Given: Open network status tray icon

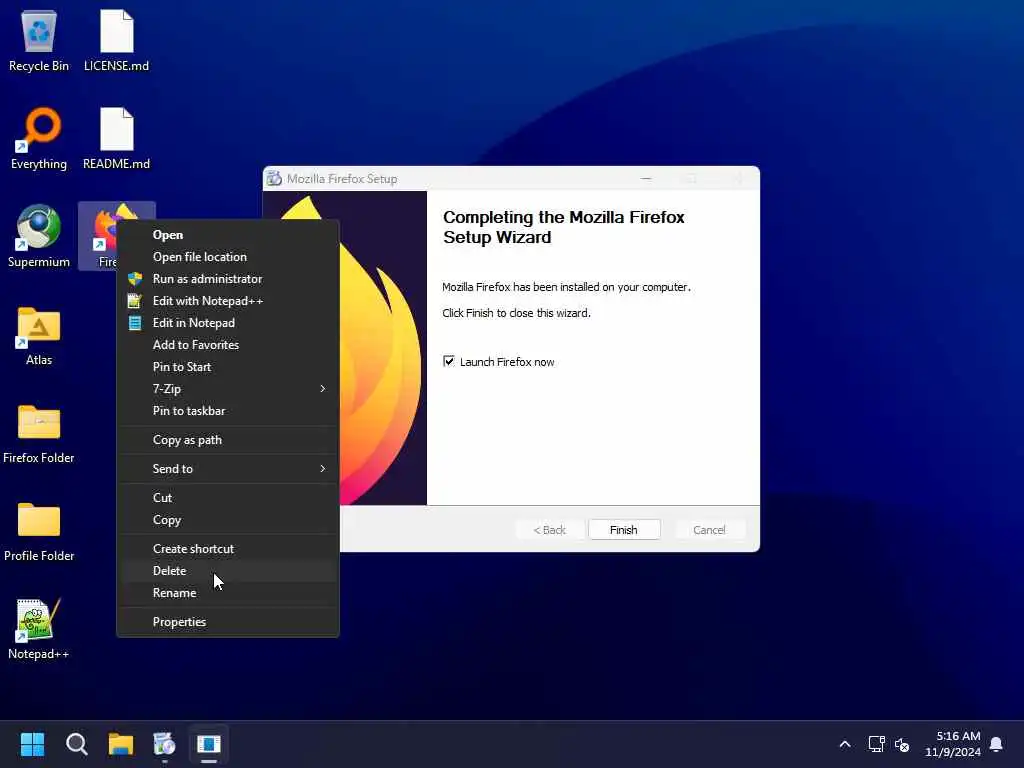Looking at the screenshot, I should 876,744.
